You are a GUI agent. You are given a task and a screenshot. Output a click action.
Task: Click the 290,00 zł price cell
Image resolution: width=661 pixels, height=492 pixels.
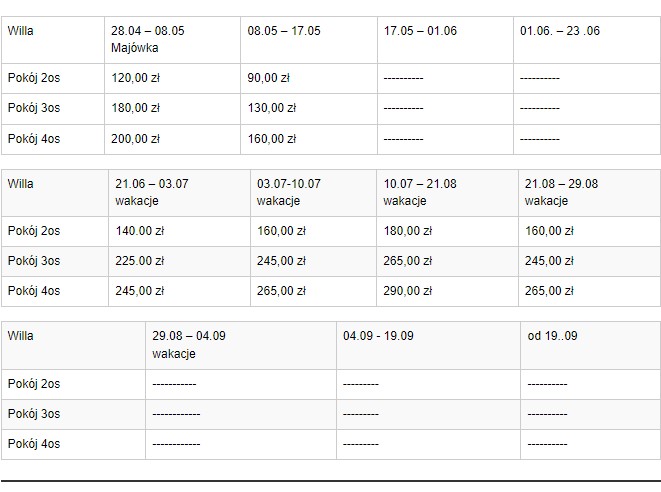408,291
